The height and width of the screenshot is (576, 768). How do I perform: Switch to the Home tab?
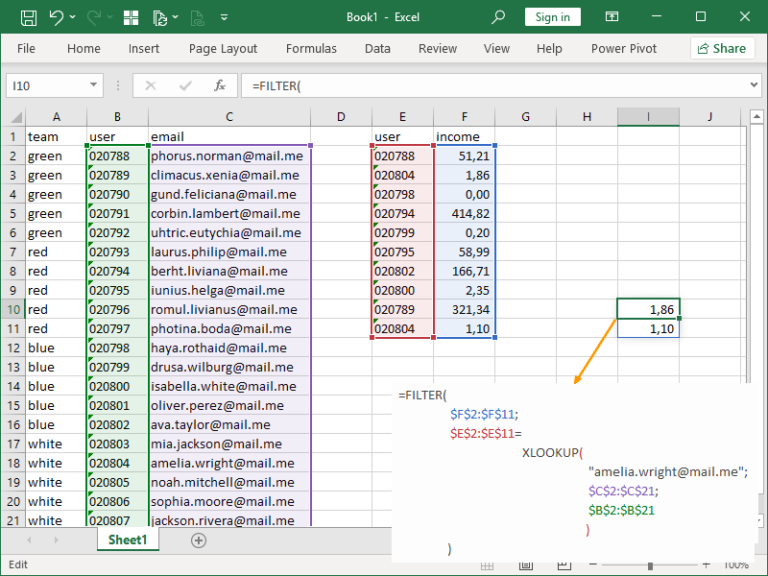[84, 48]
